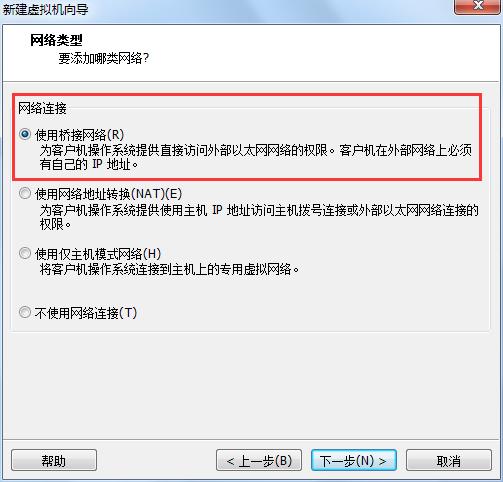Click the bridged network description mentioning 有自己的 IP 地址

[x=256, y=157]
